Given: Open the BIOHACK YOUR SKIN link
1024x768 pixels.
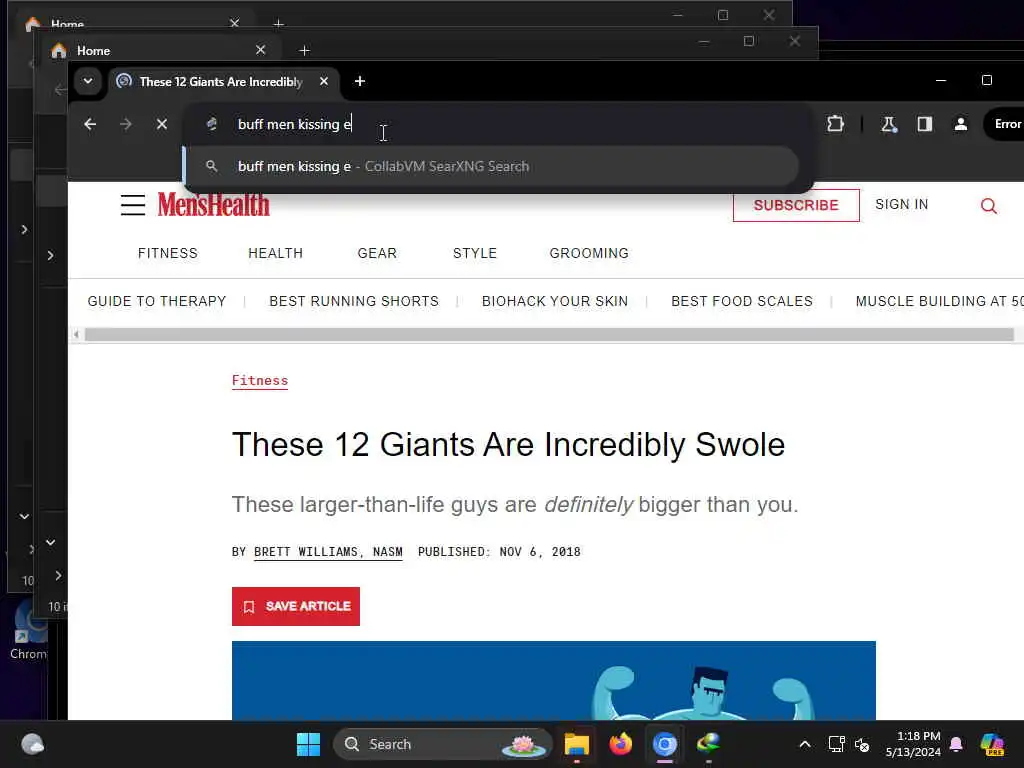Looking at the screenshot, I should 555,301.
